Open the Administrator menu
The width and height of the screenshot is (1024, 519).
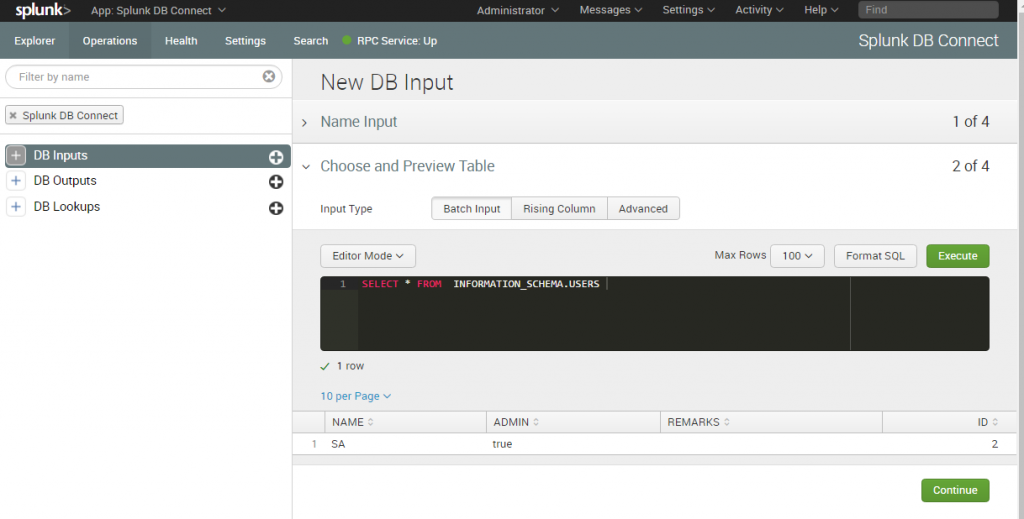tap(518, 10)
